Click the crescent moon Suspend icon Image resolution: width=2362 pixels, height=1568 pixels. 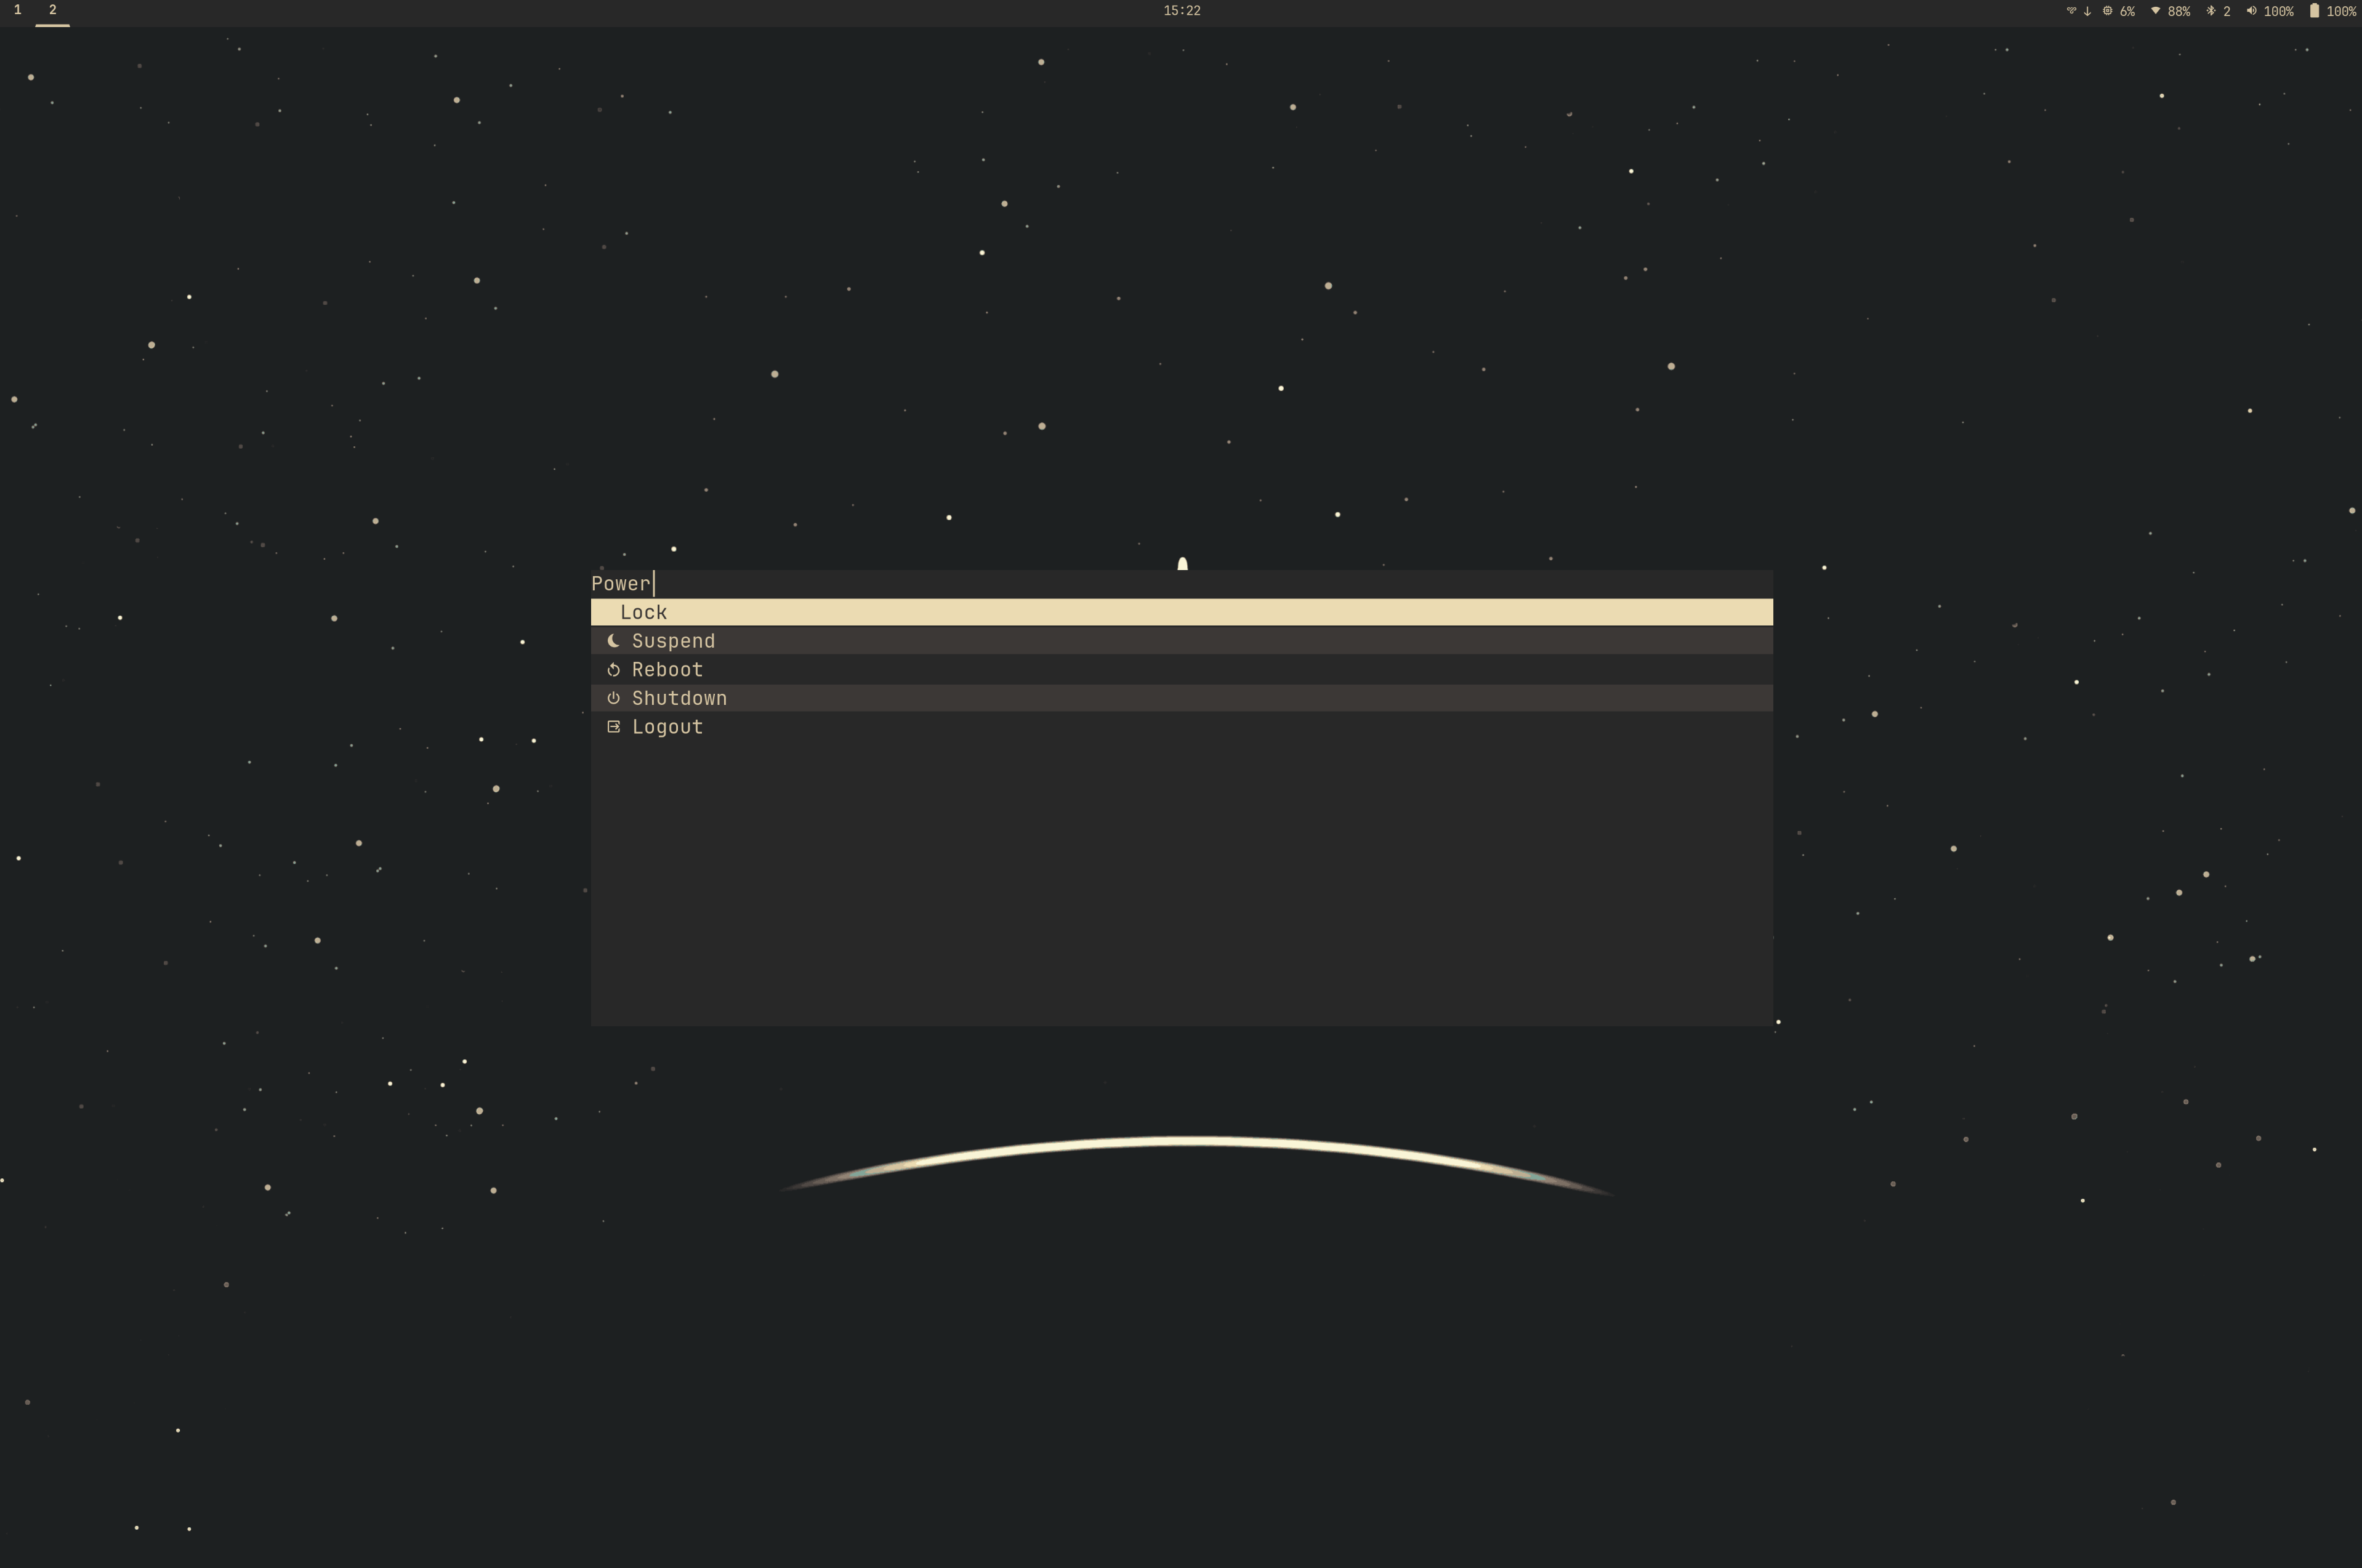click(x=613, y=641)
